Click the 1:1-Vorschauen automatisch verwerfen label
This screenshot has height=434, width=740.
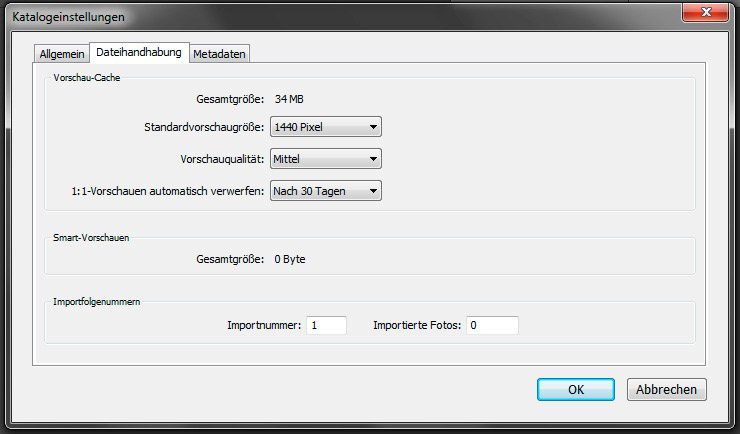pyautogui.click(x=168, y=191)
